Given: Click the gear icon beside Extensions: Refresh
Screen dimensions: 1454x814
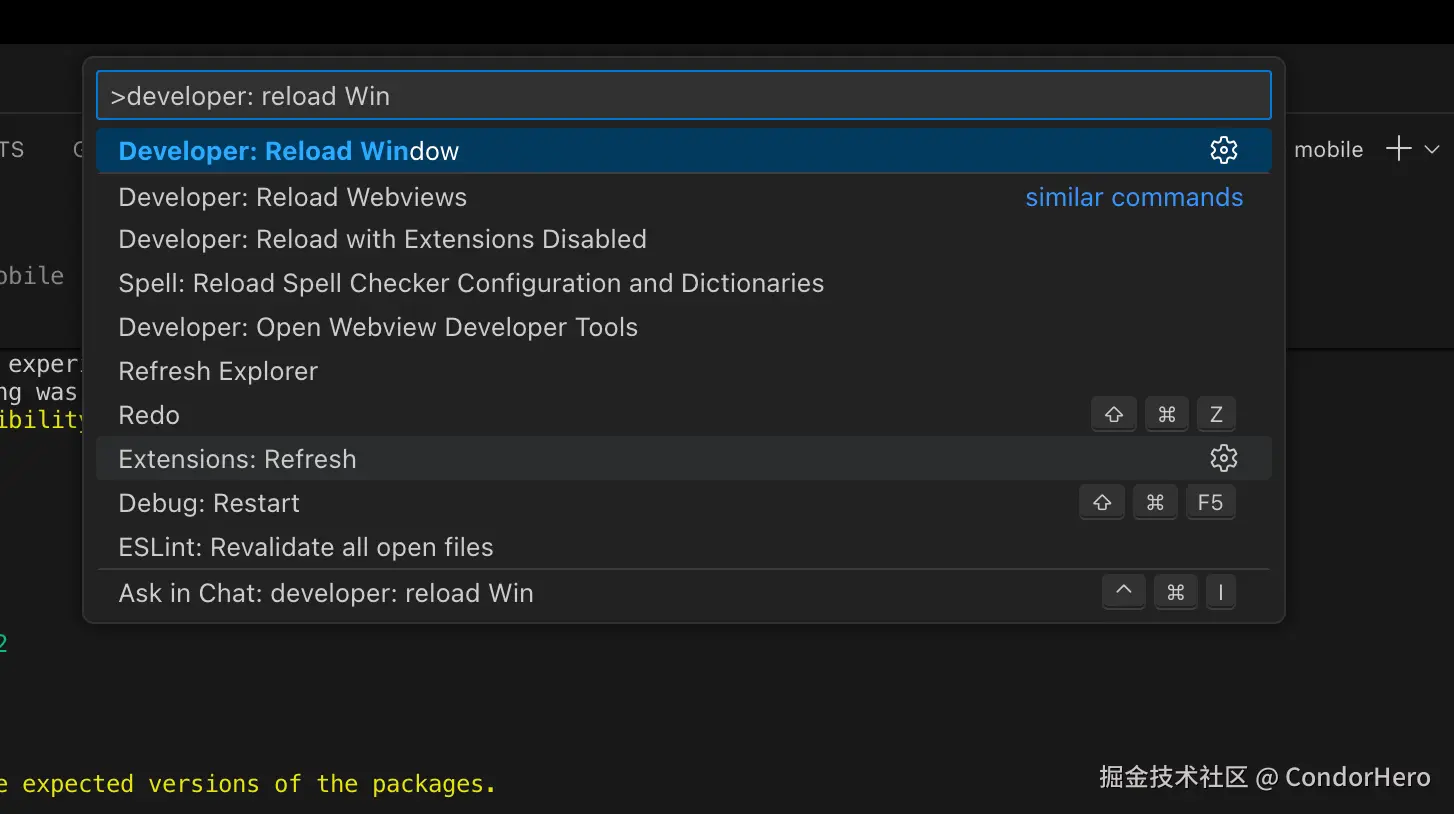Looking at the screenshot, I should (x=1224, y=459).
